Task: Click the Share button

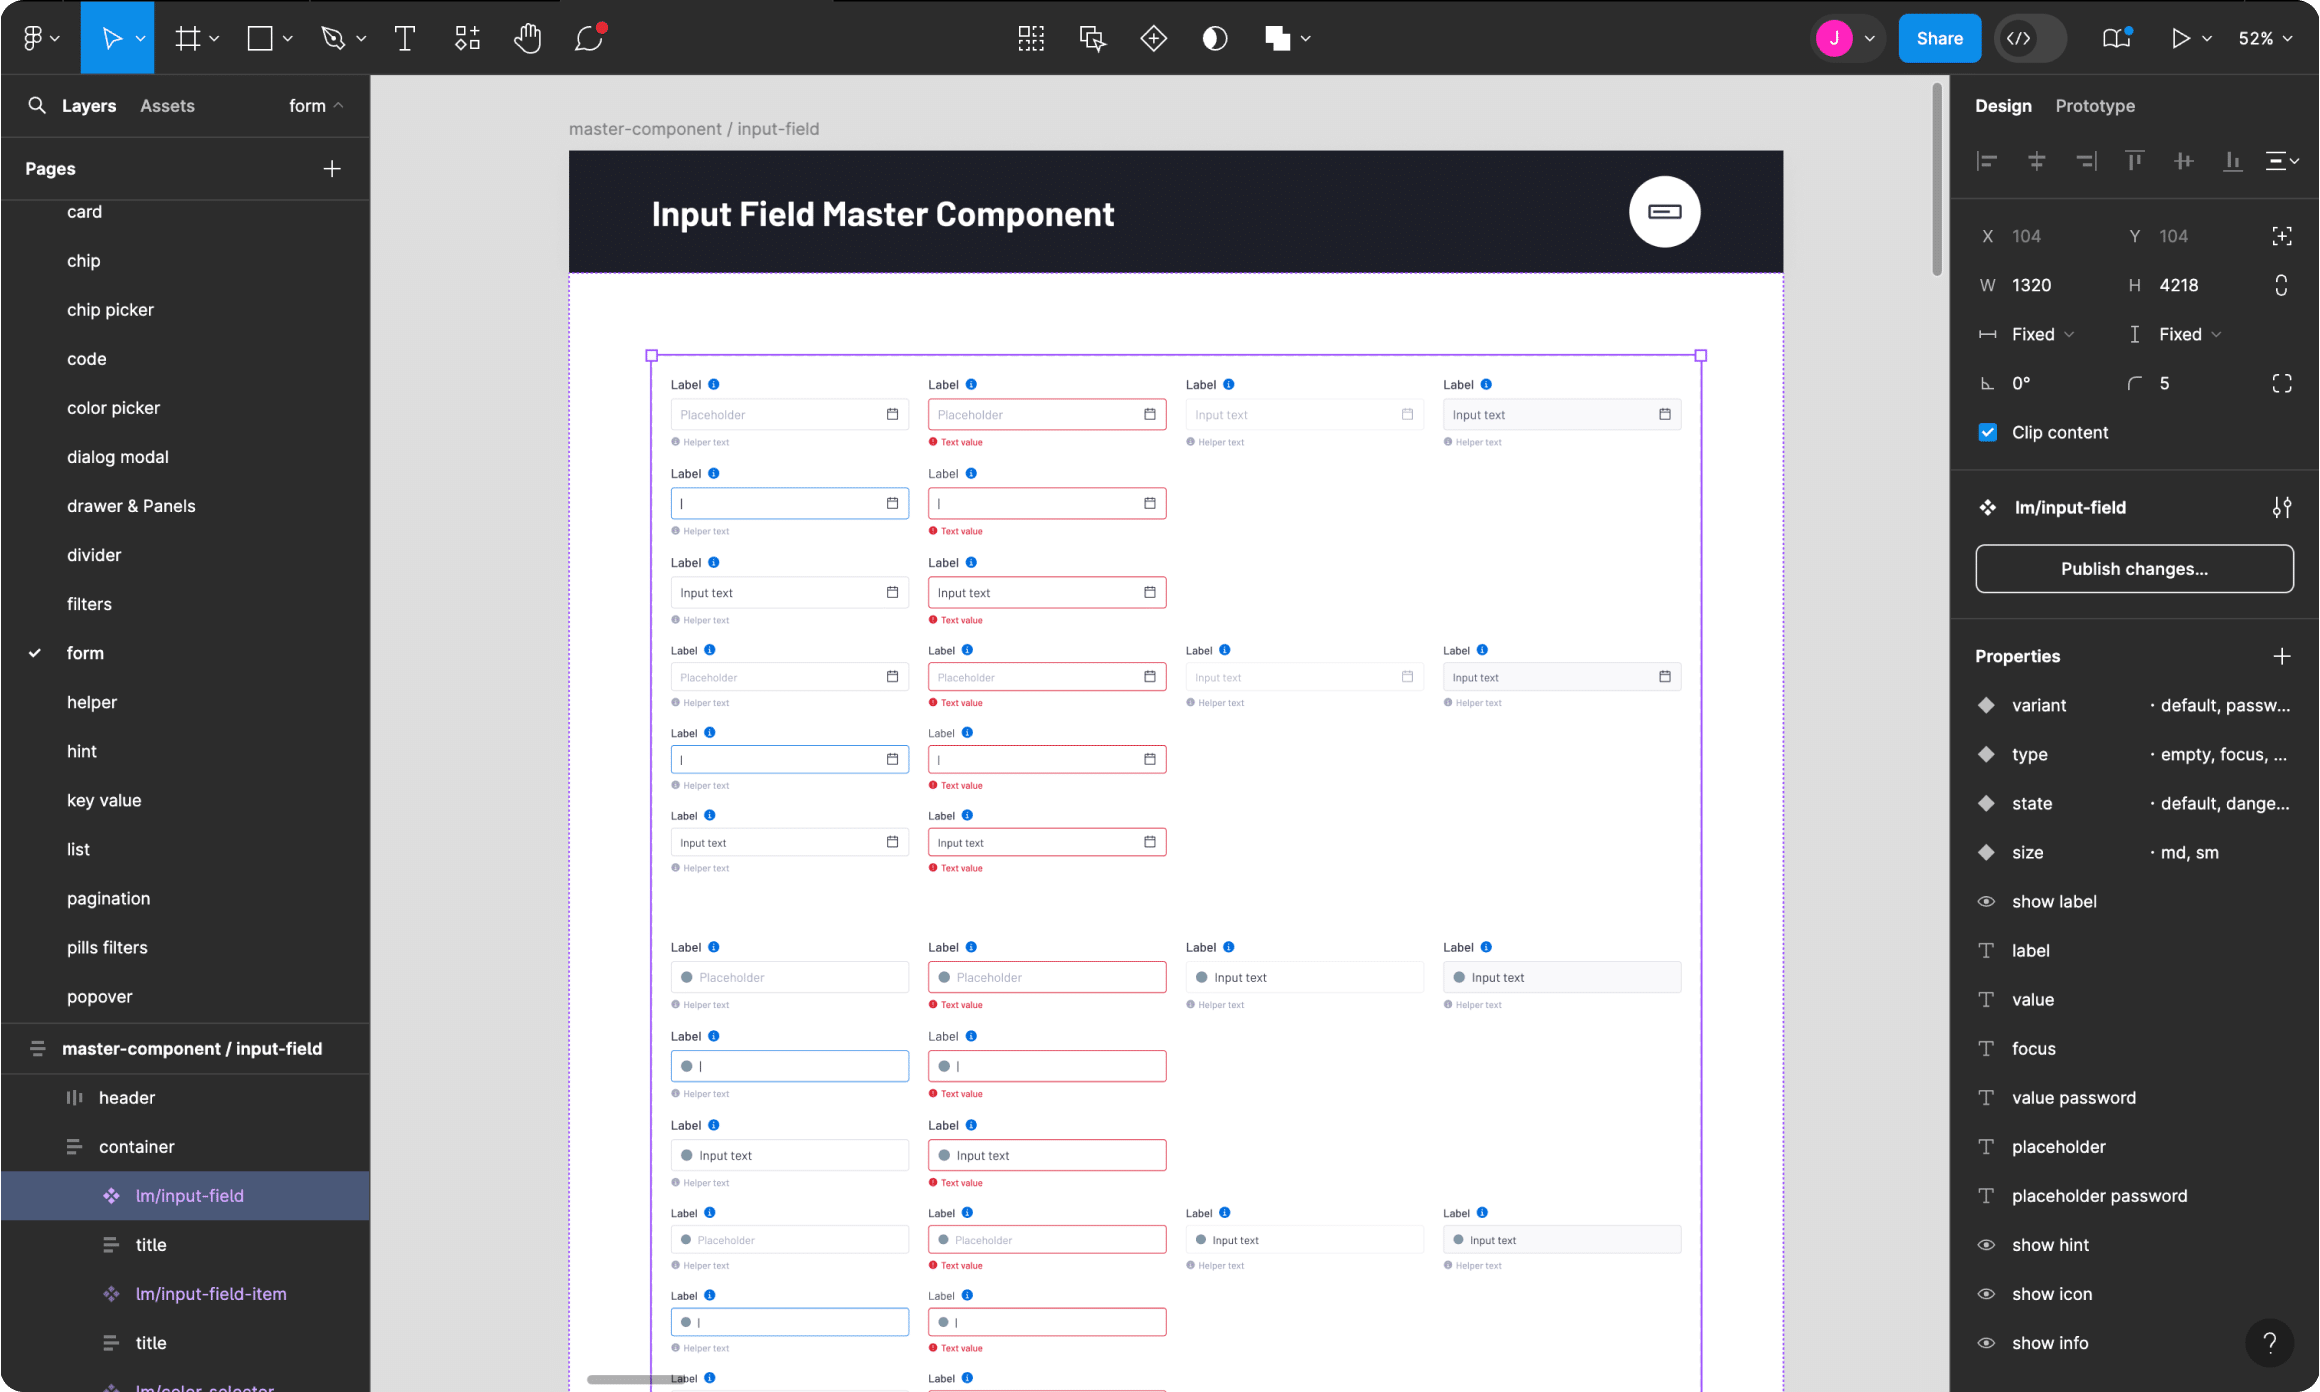Action: pyautogui.click(x=1939, y=38)
